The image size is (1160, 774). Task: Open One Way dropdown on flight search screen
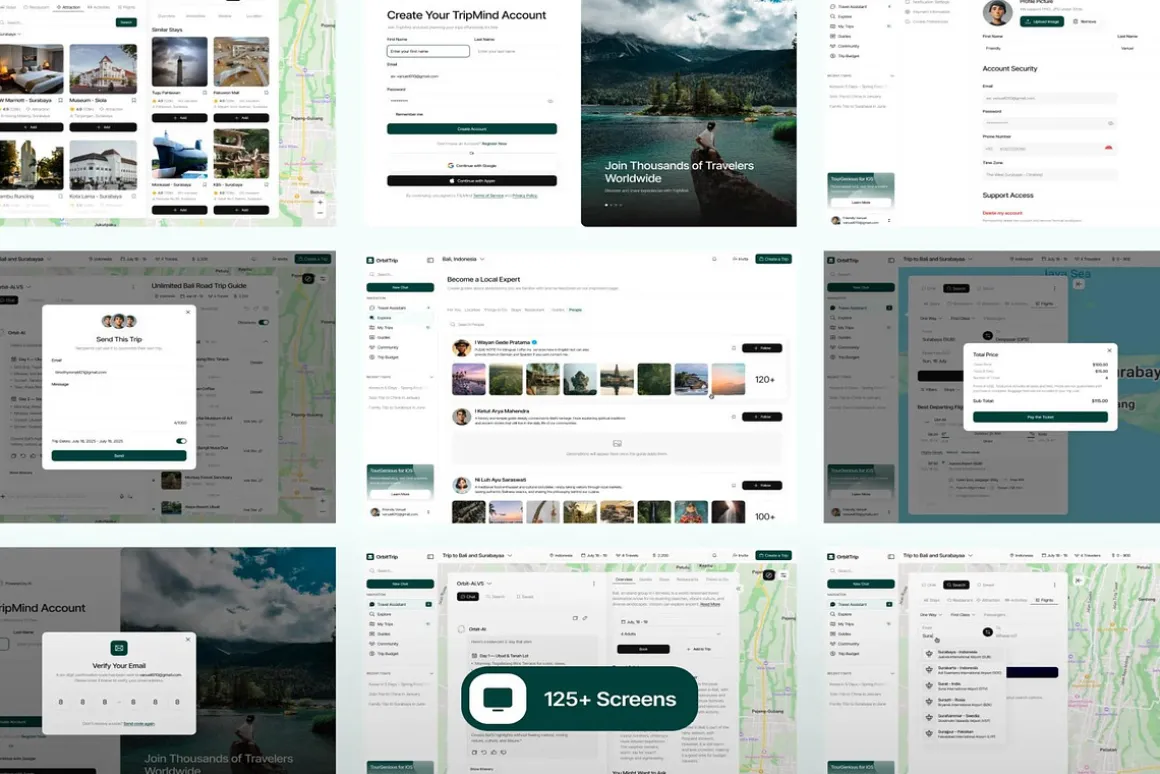pyautogui.click(x=930, y=614)
